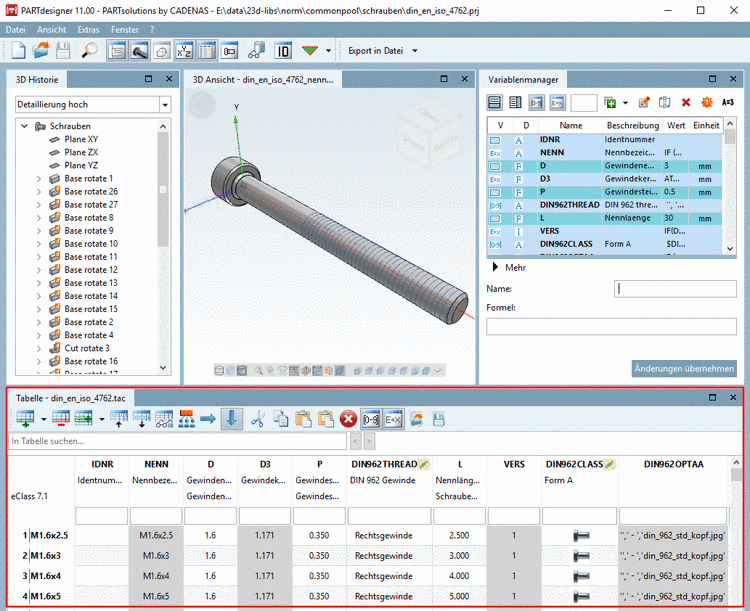Click the magnifier search icon in main toolbar
The height and width of the screenshot is (611, 750).
89,50
